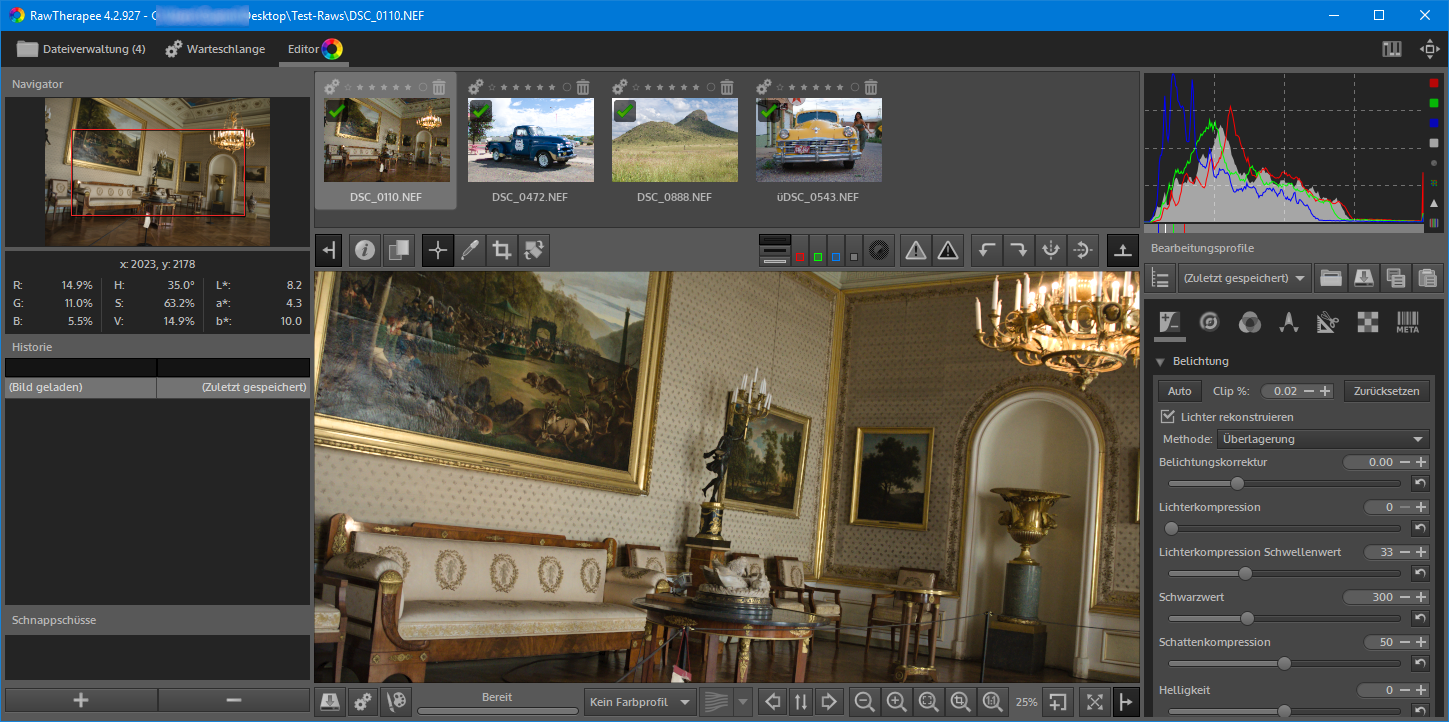Zoom in using the magnifier plus icon
This screenshot has height=722, width=1449.
(x=896, y=702)
